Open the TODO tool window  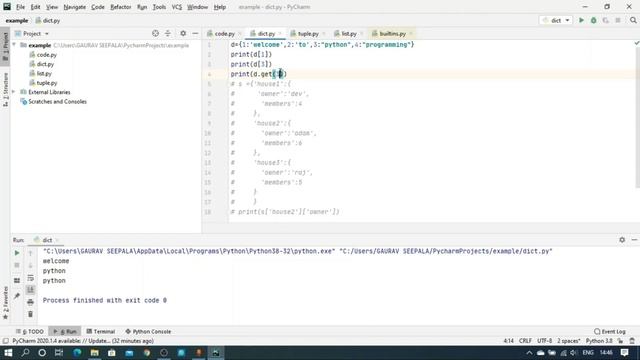coord(30,331)
